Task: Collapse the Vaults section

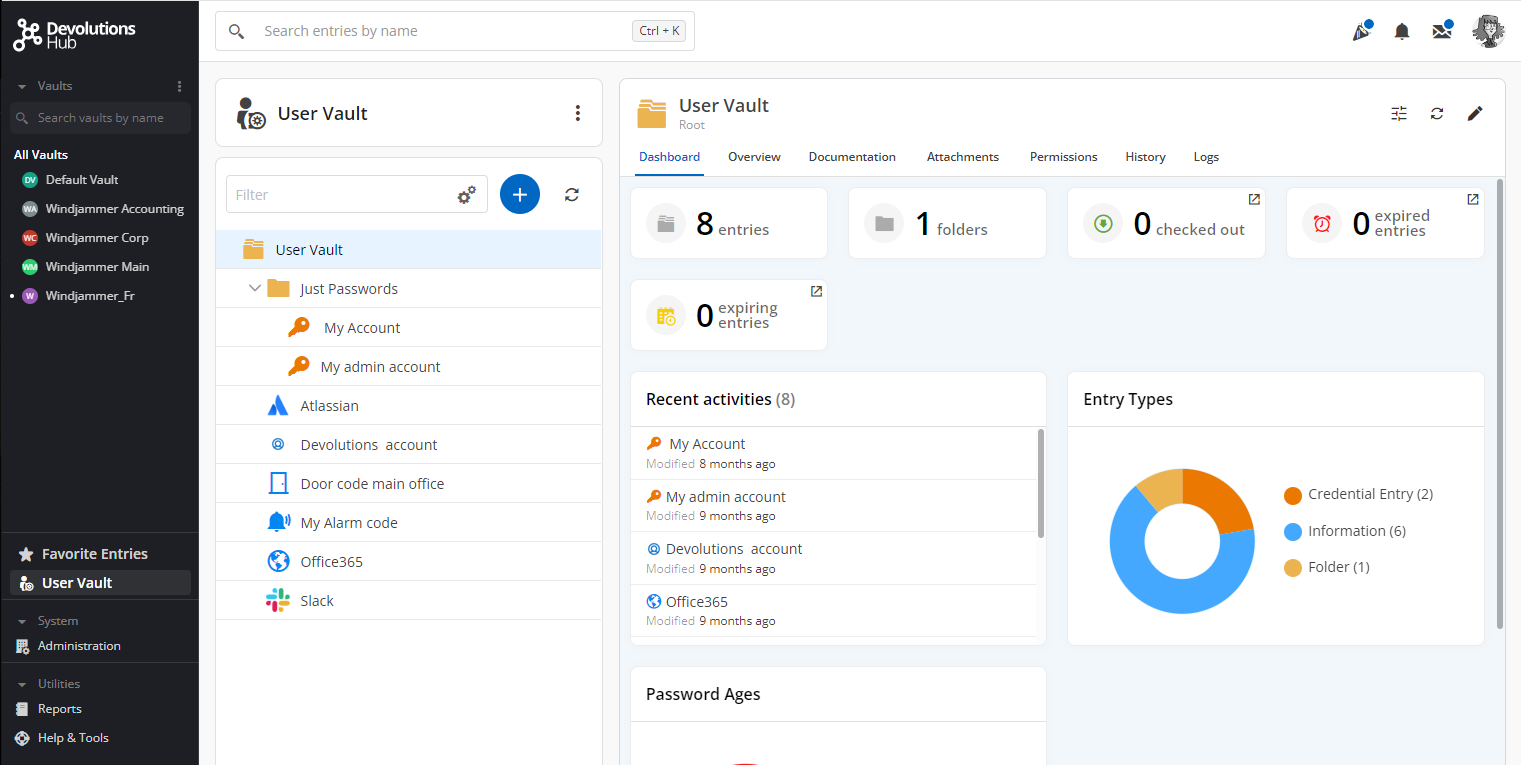Action: [x=22, y=86]
